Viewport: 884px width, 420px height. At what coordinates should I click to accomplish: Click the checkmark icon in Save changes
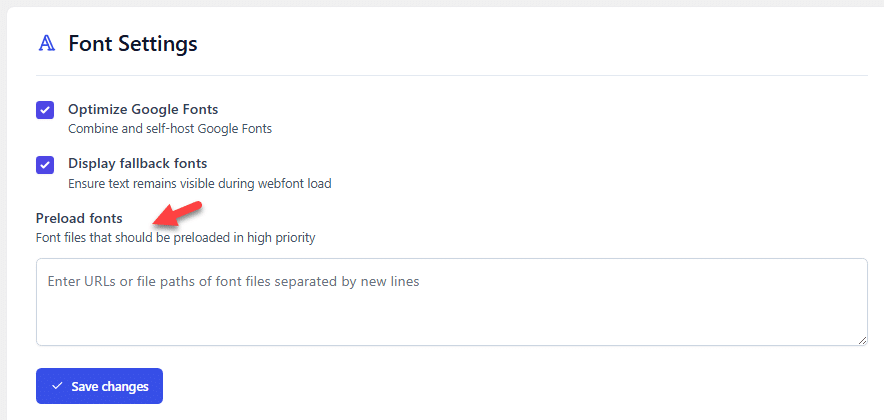pyautogui.click(x=56, y=386)
